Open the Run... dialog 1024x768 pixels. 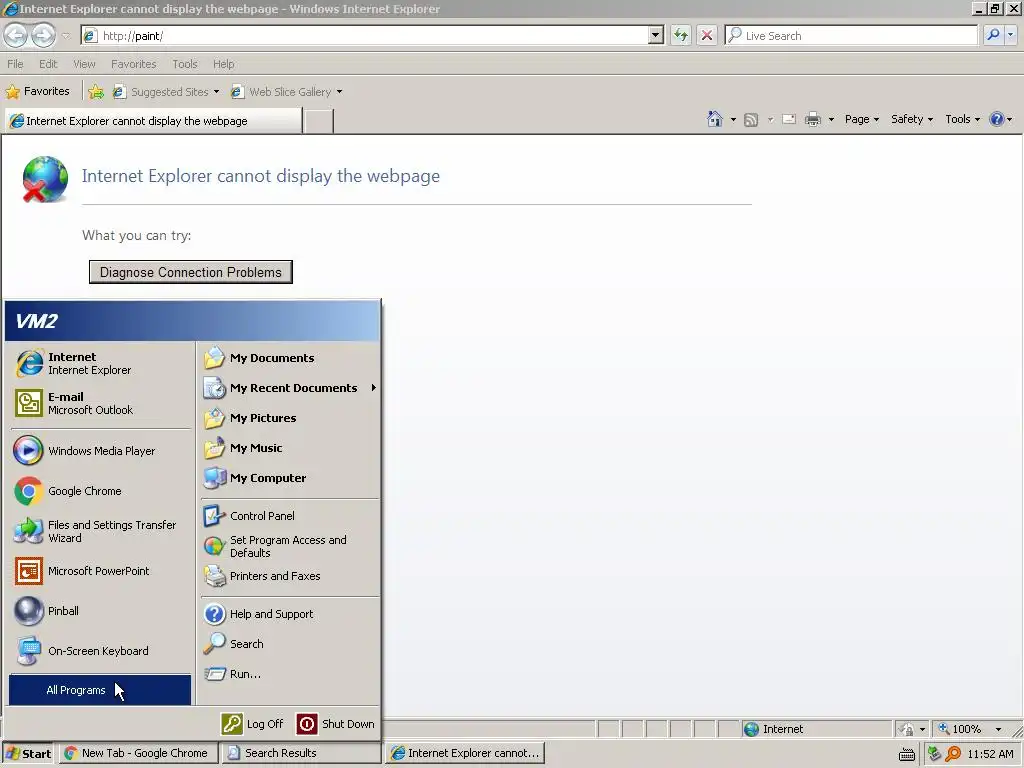click(x=289, y=674)
